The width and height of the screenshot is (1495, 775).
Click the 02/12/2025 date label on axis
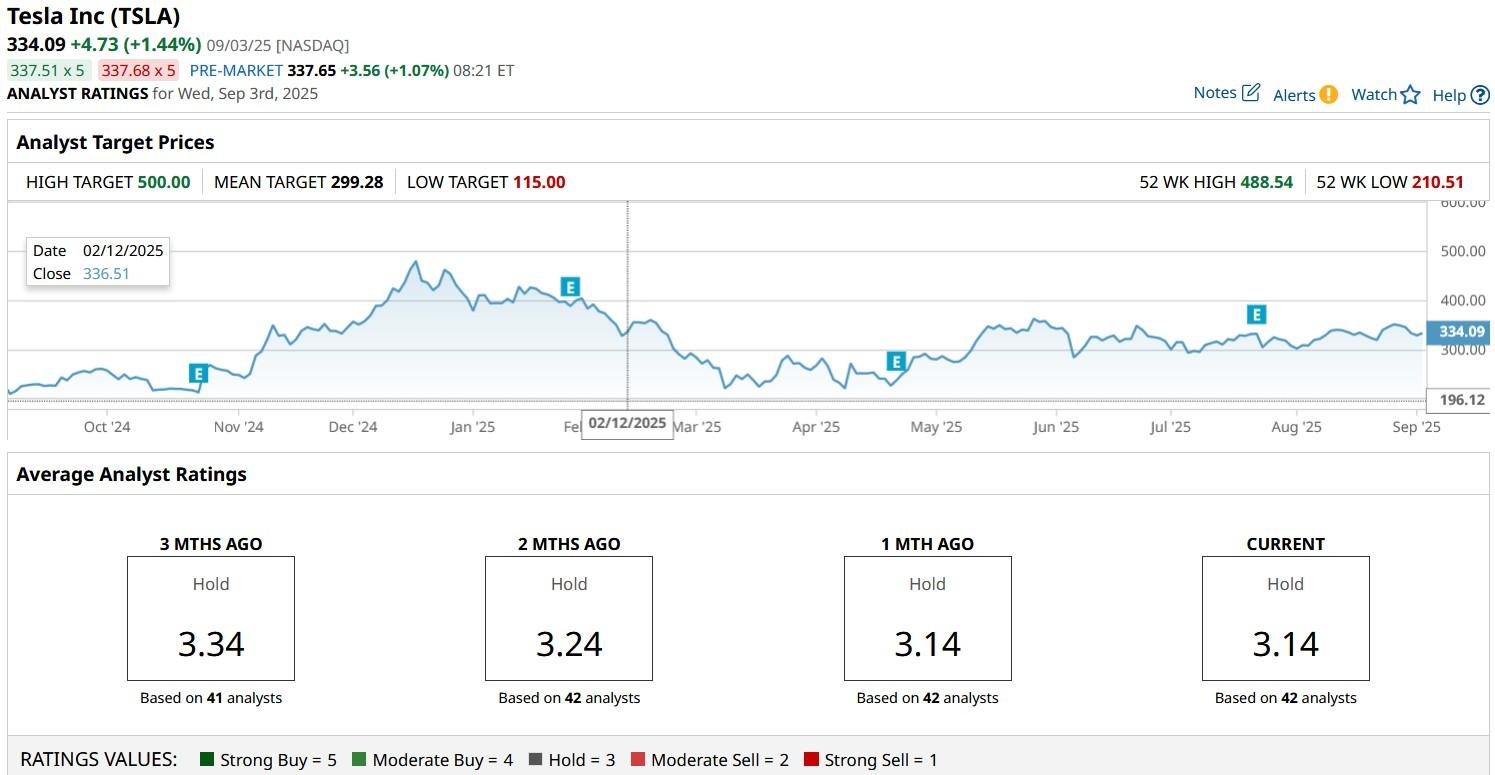(x=627, y=423)
